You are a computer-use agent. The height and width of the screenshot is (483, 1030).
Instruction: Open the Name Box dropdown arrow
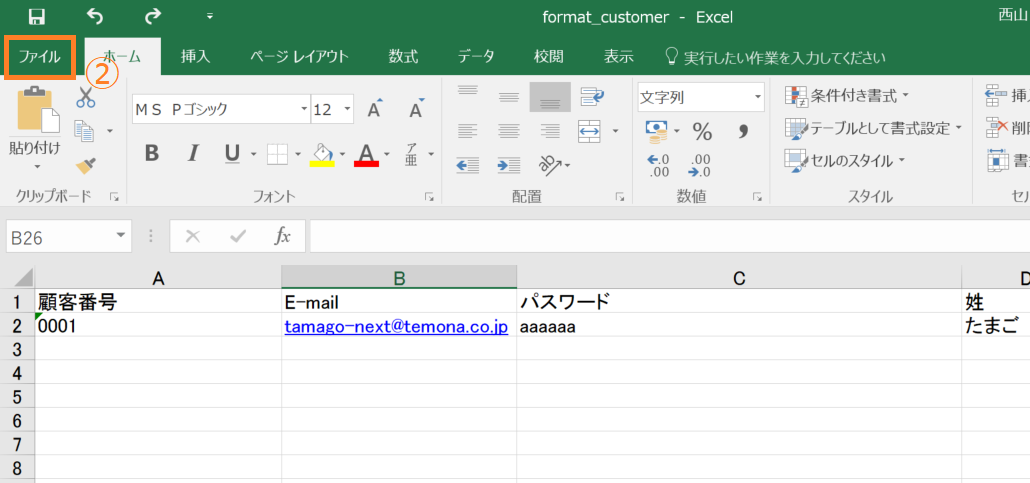121,237
